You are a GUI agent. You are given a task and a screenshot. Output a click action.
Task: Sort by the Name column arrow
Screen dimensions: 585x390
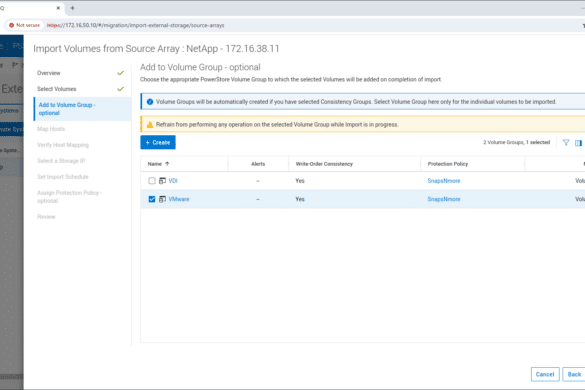point(167,164)
